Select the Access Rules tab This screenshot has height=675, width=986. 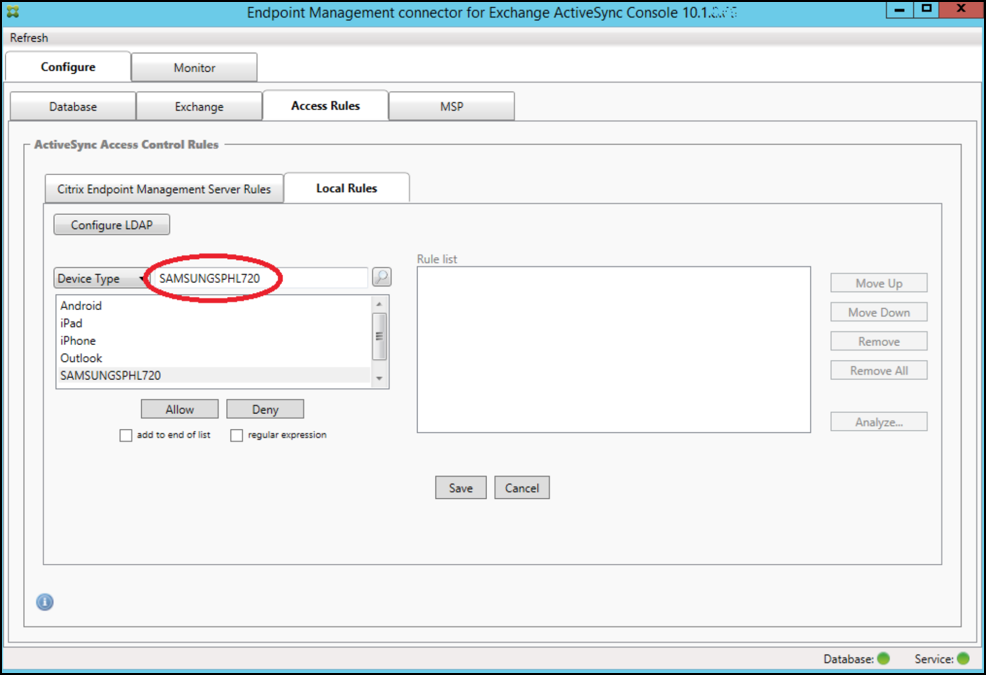pyautogui.click(x=326, y=106)
